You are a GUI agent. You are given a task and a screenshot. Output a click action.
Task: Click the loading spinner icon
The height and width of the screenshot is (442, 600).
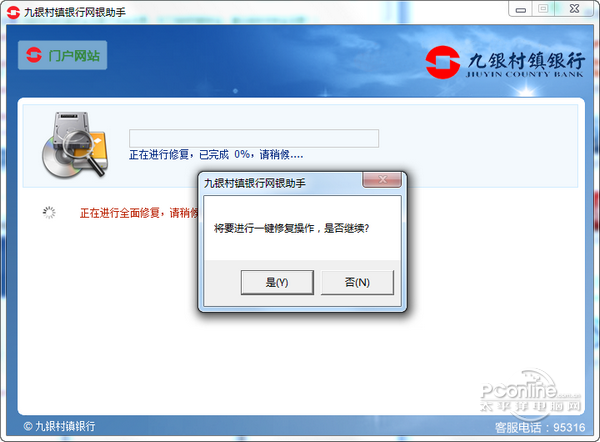tap(49, 212)
